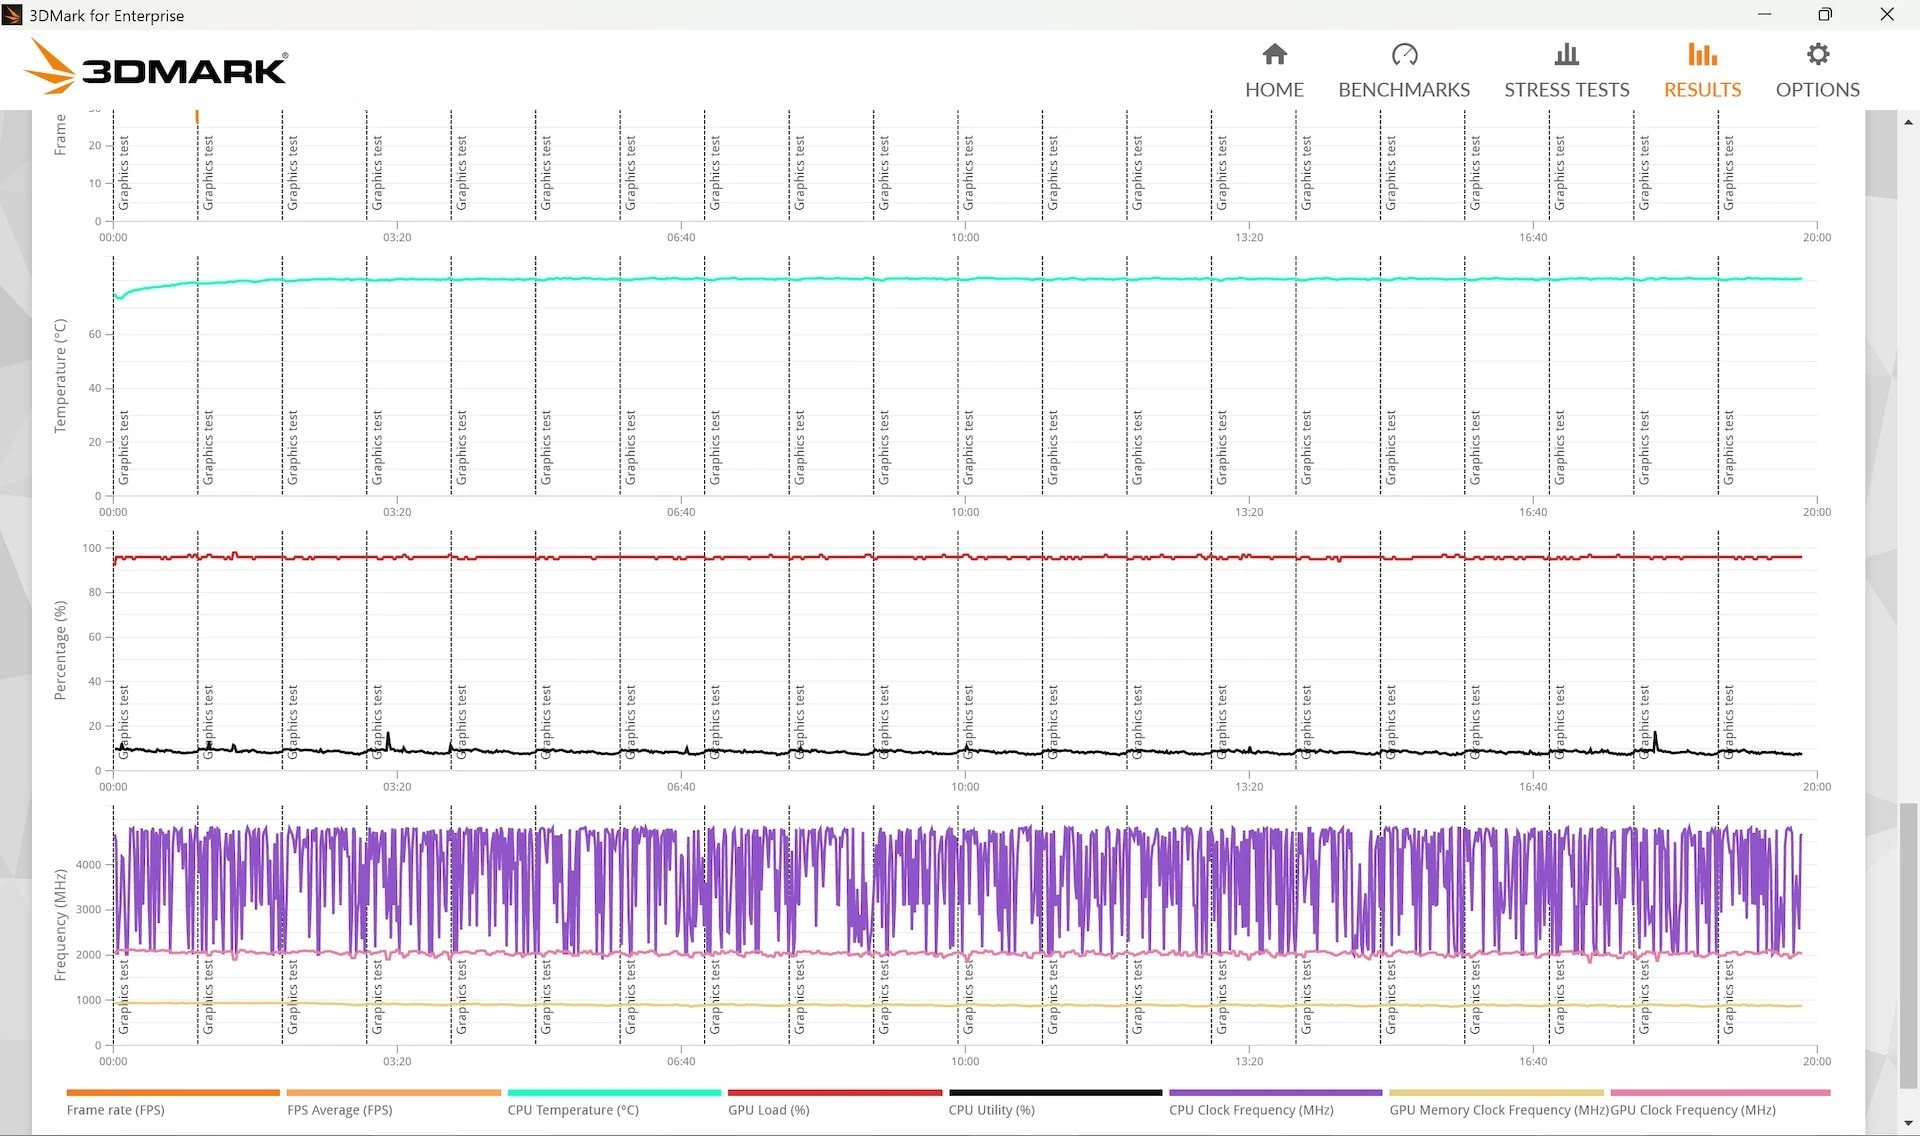1920x1136 pixels.
Task: Click the turquoise CPU Temperature color bar
Action: coord(614,1092)
